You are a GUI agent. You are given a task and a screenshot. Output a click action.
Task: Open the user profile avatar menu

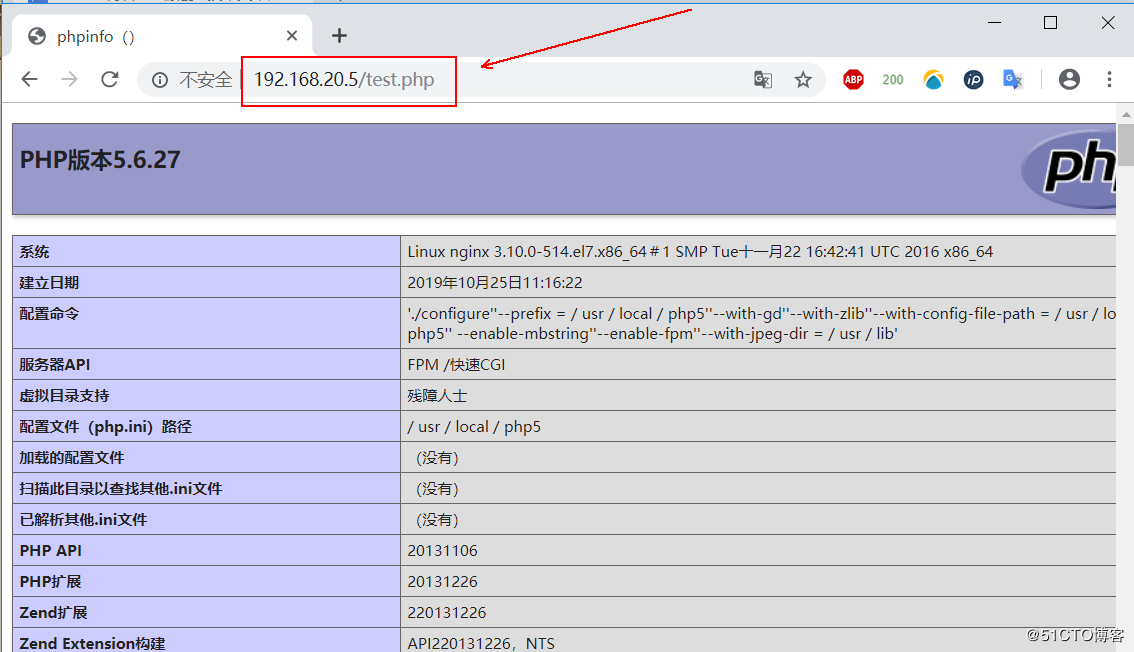click(x=1069, y=80)
